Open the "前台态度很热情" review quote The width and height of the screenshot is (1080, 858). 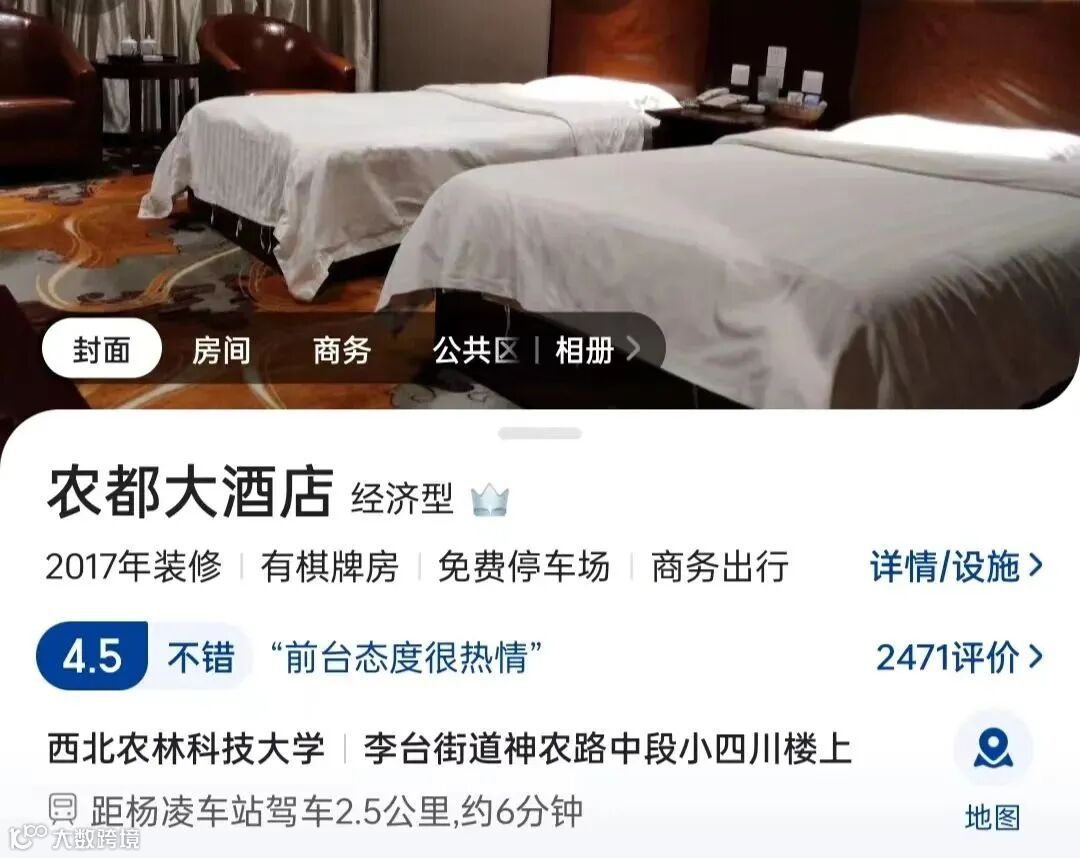coord(406,657)
